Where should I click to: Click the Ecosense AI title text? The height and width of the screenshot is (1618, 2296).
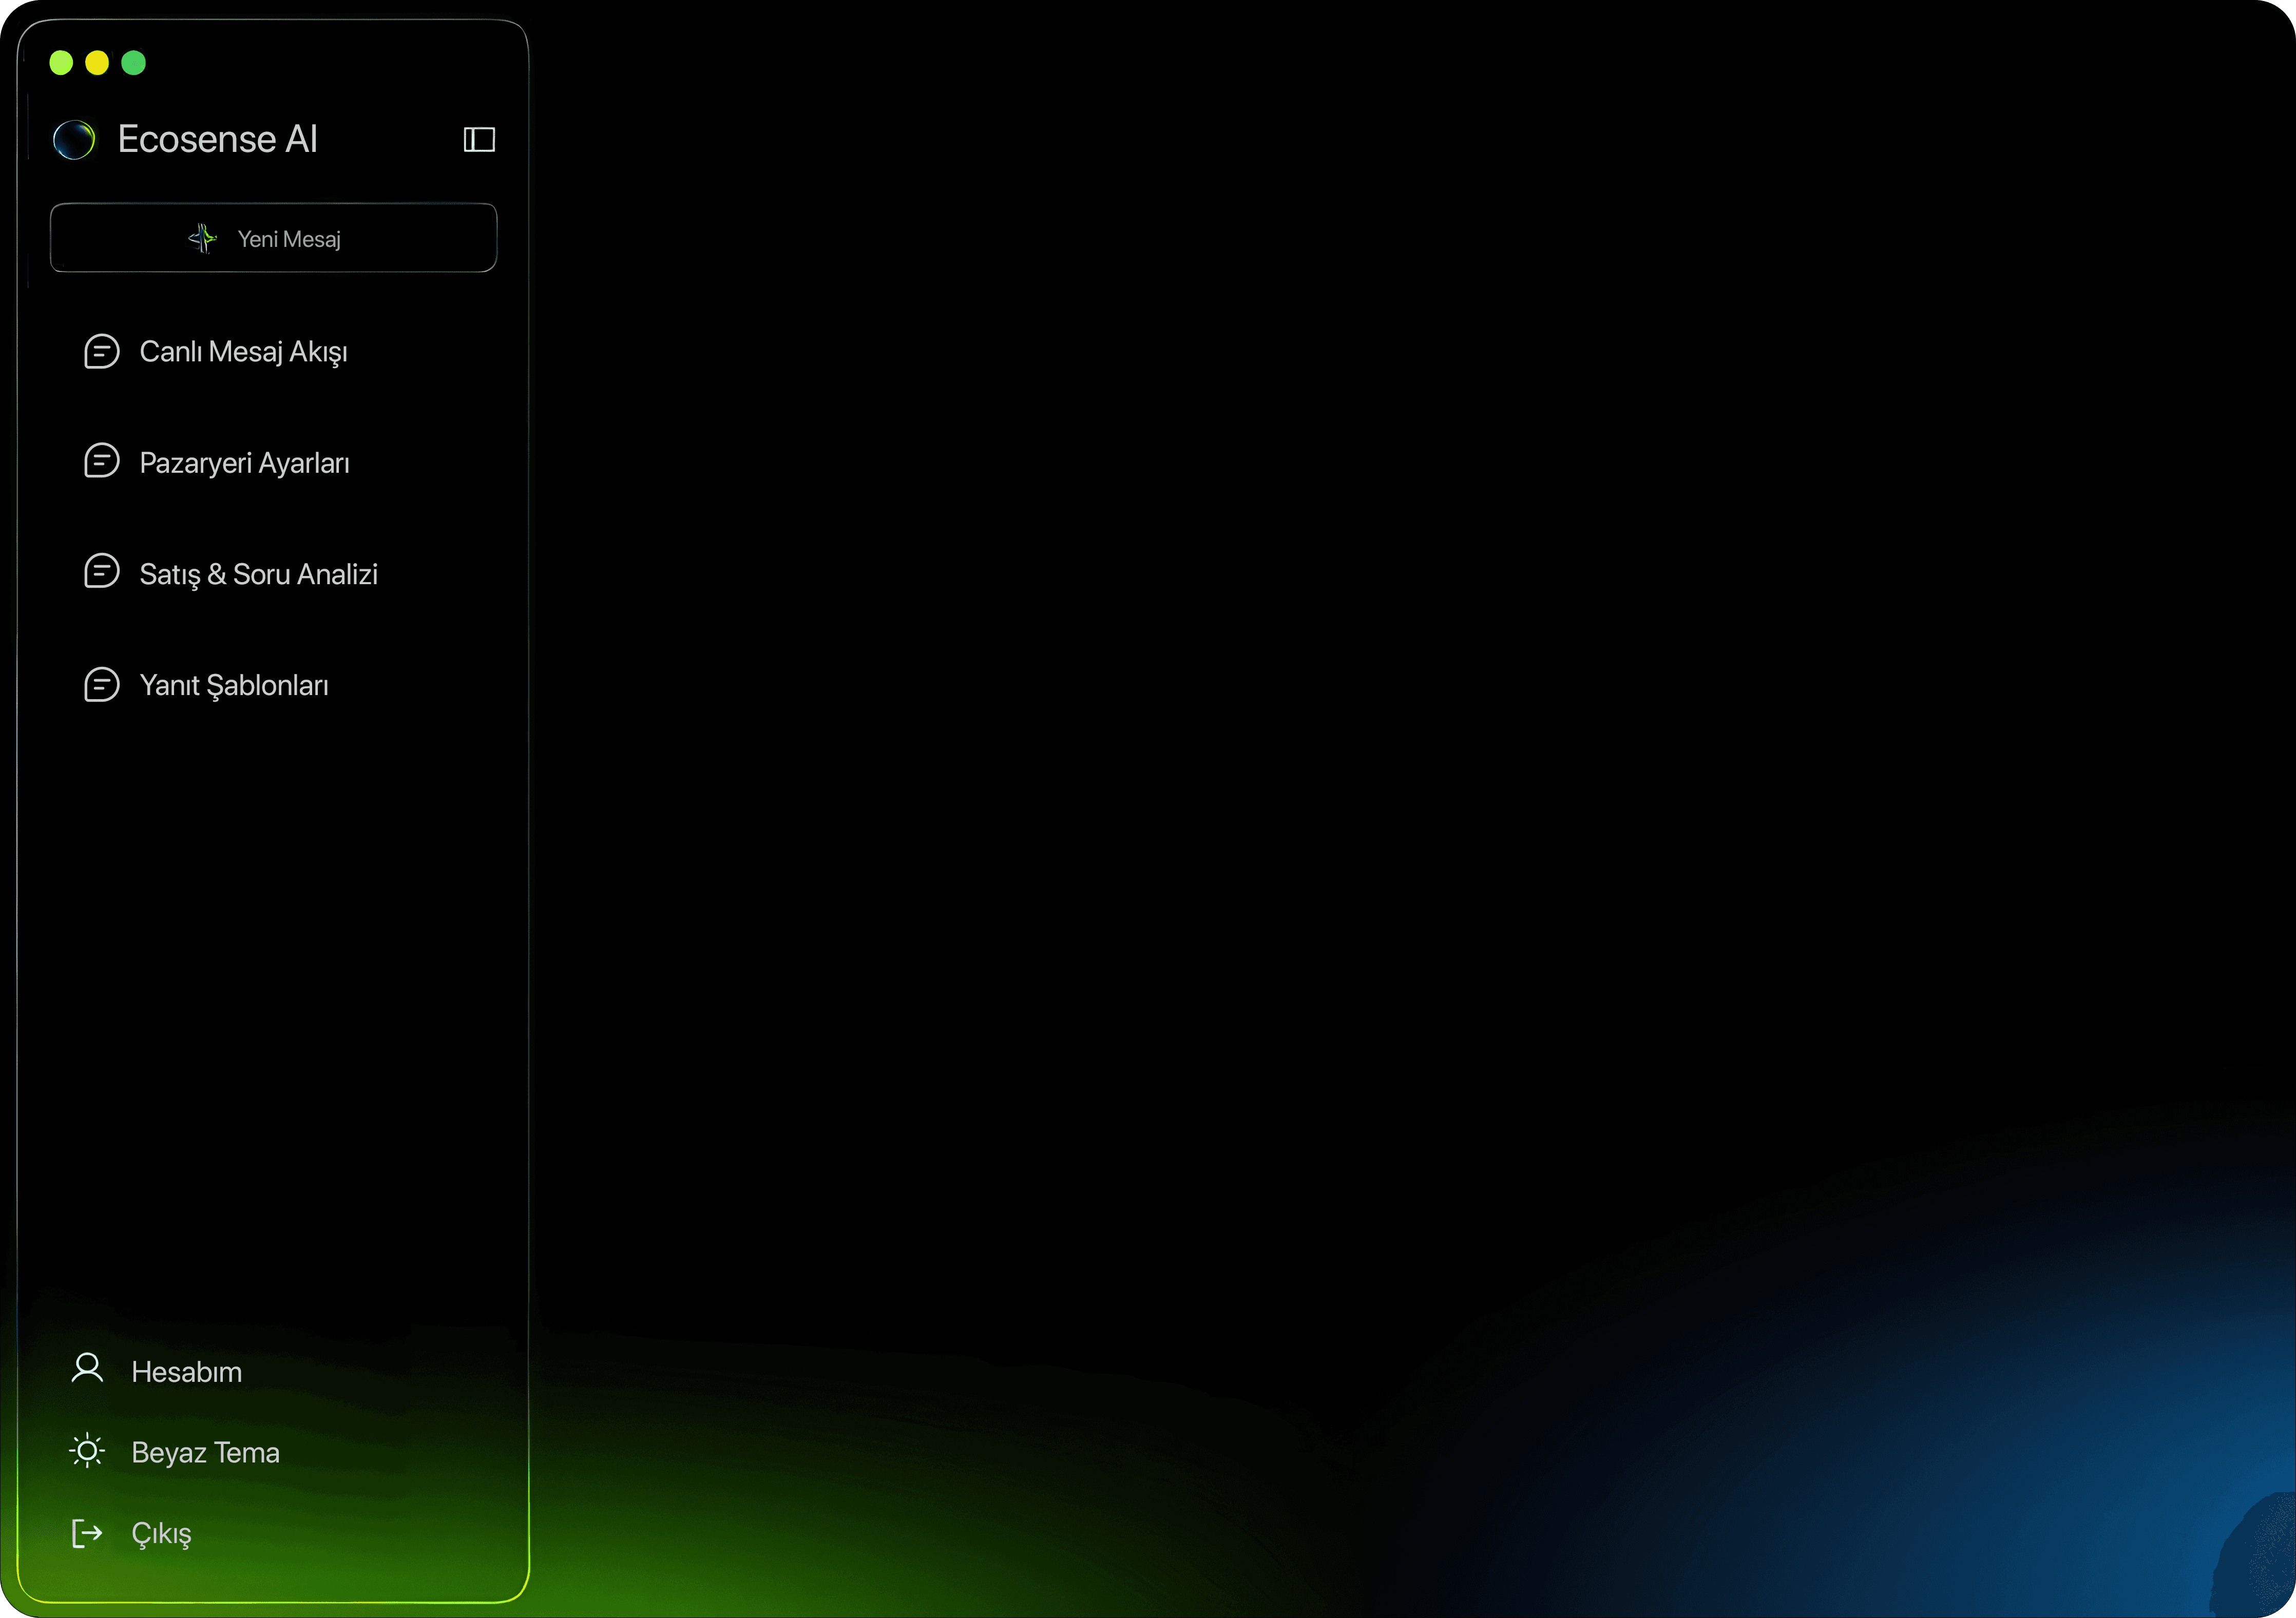tap(217, 139)
